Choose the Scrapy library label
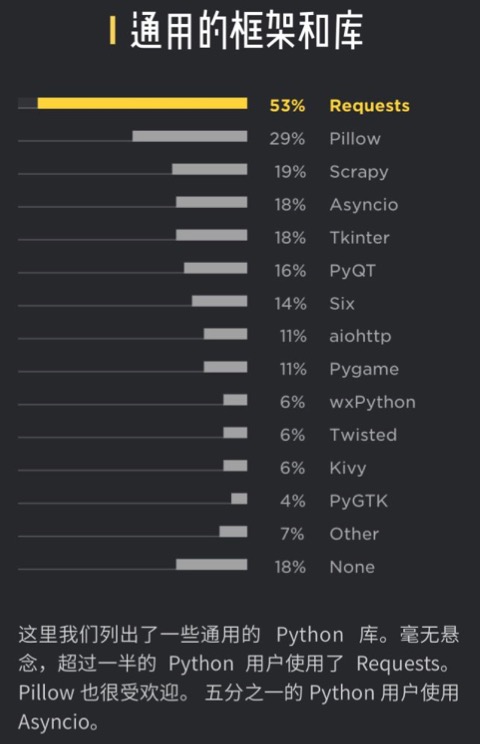480x744 pixels. pyautogui.click(x=359, y=172)
